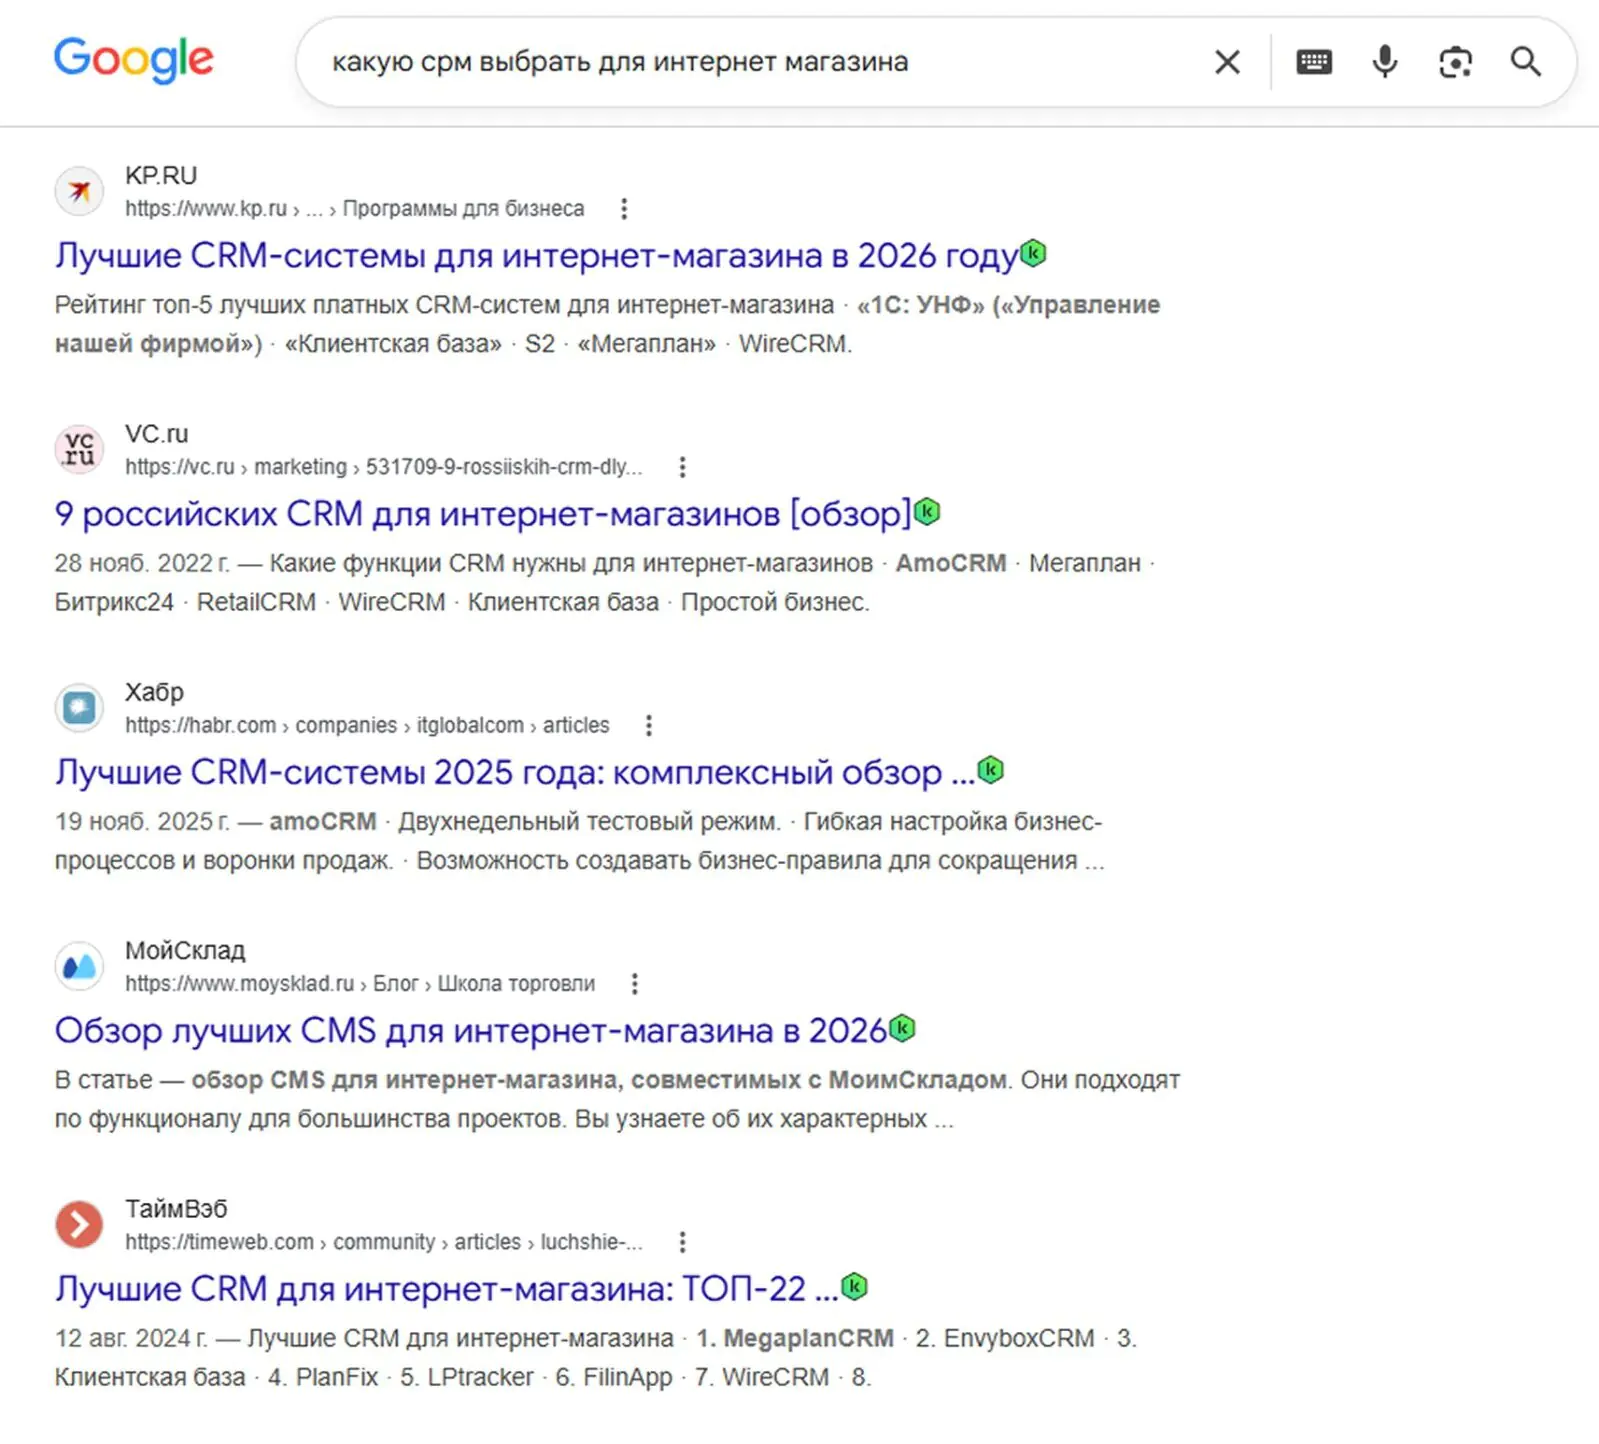The width and height of the screenshot is (1599, 1444).
Task: Open the more options menu for ТаймВэб result
Action: tap(682, 1242)
